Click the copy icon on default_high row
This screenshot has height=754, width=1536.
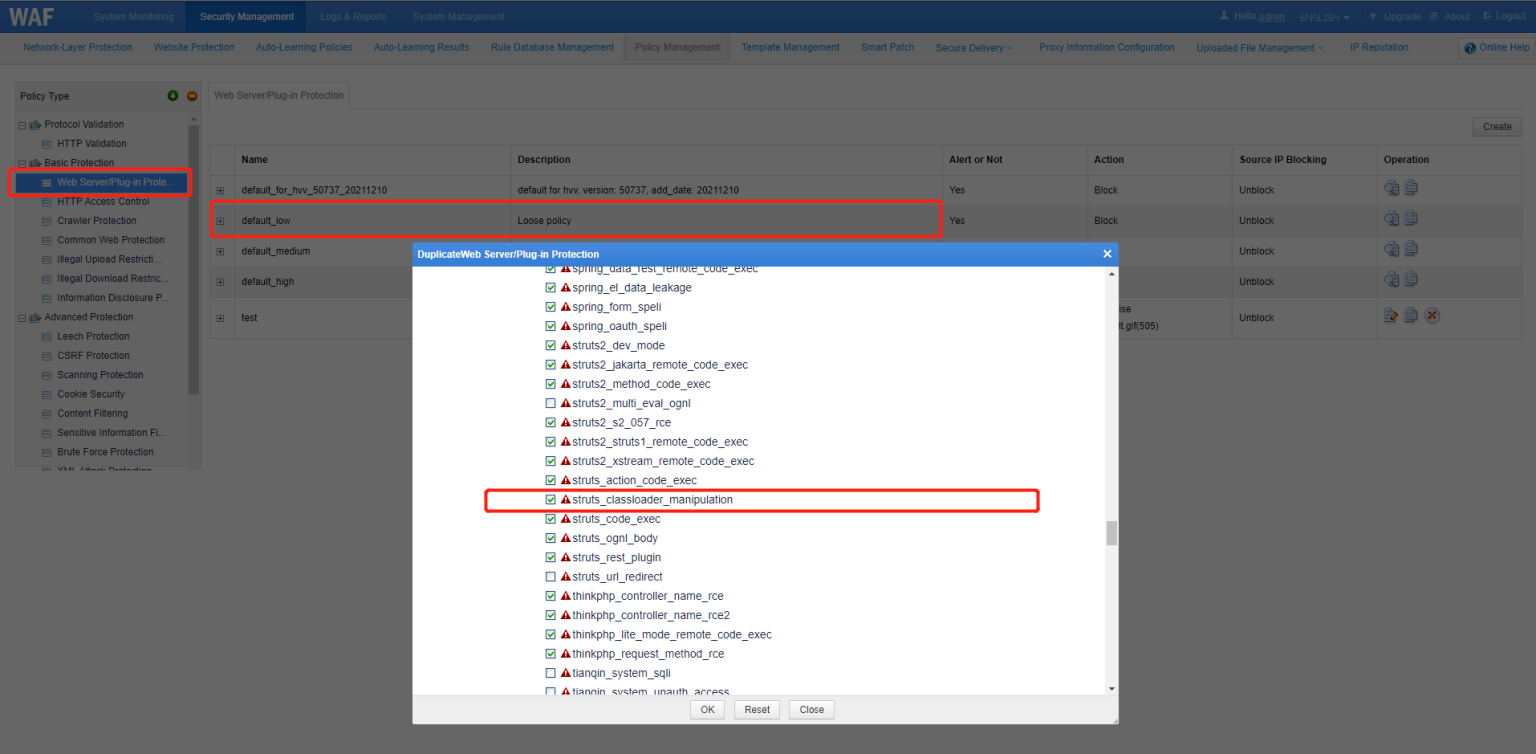click(1411, 280)
